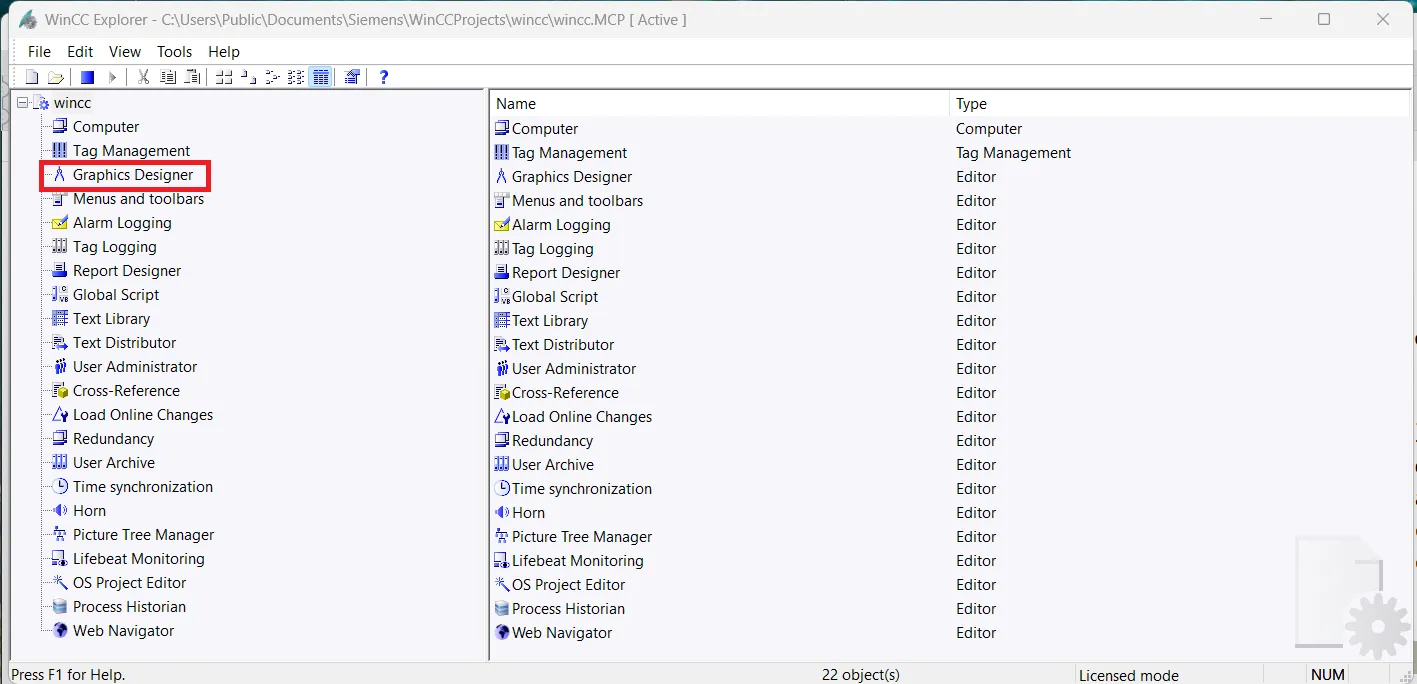
Task: Click Cross-Reference icon in the Name list
Action: point(502,392)
